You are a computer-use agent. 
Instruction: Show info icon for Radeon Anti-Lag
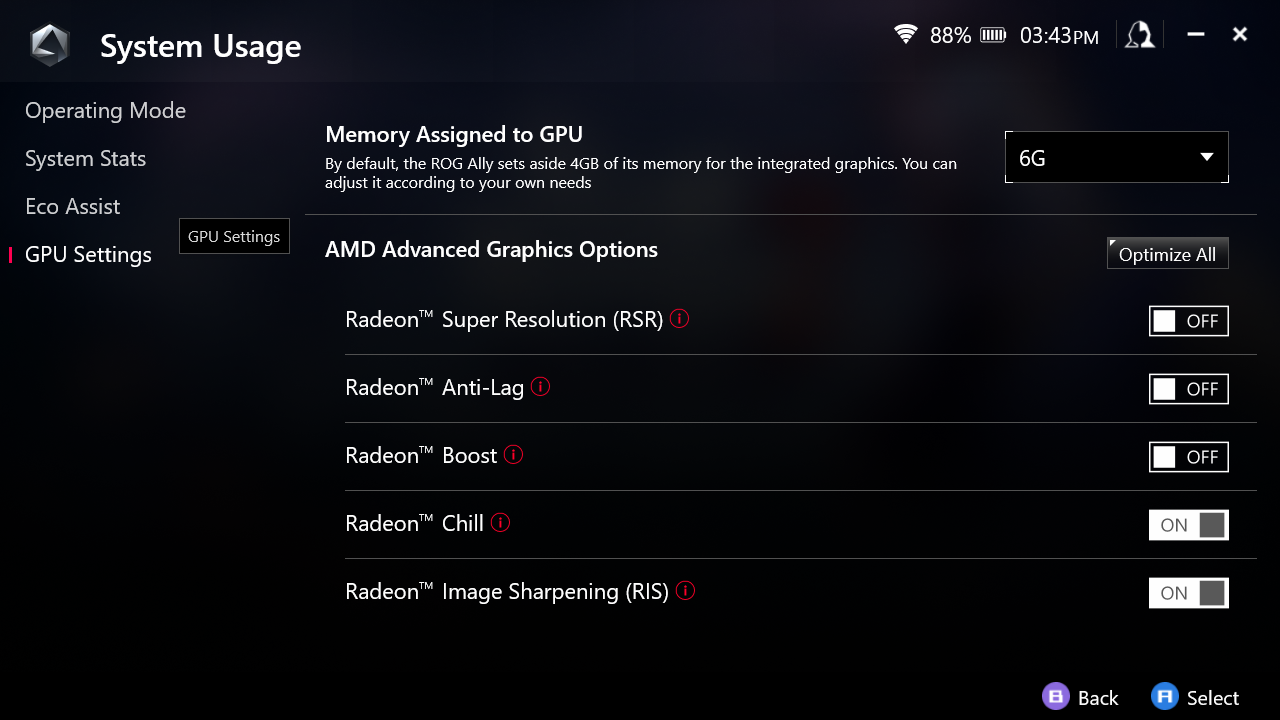pyautogui.click(x=541, y=386)
